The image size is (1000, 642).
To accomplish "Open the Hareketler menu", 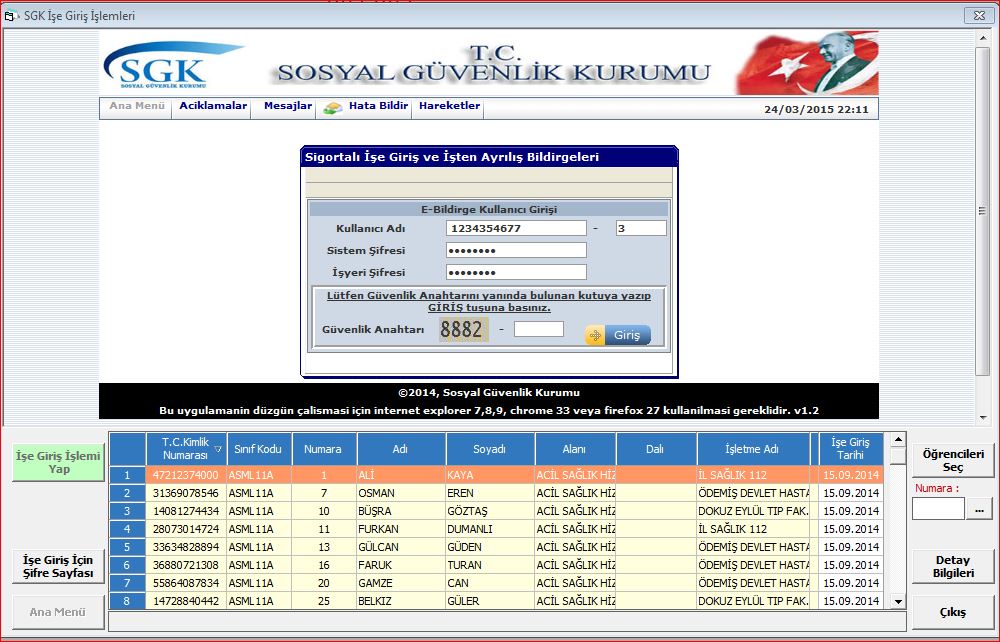I will click(448, 105).
